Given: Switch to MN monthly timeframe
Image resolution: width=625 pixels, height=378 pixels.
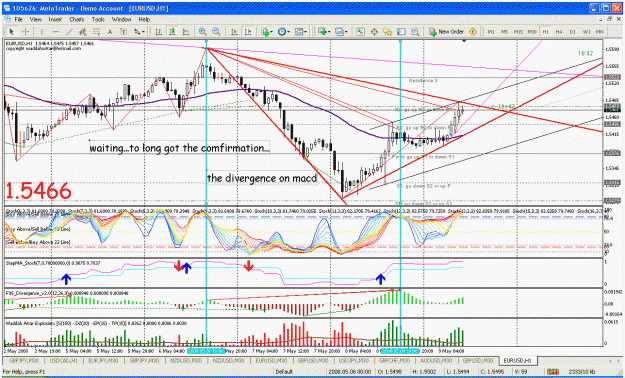Looking at the screenshot, I should pos(599,32).
